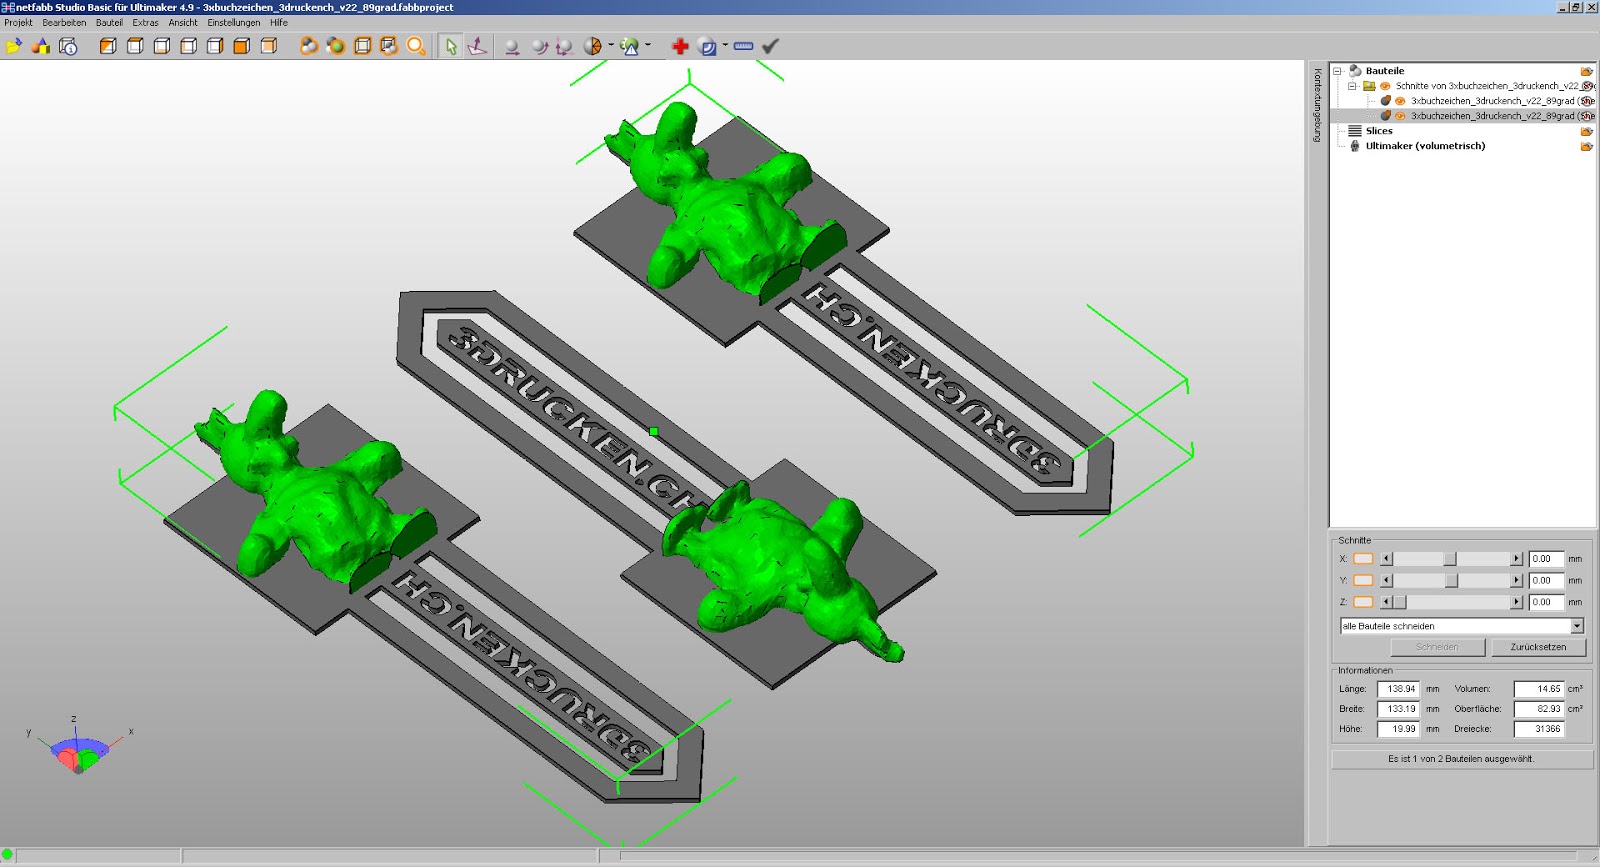
Task: Click the scale part icon
Action: coord(564,46)
